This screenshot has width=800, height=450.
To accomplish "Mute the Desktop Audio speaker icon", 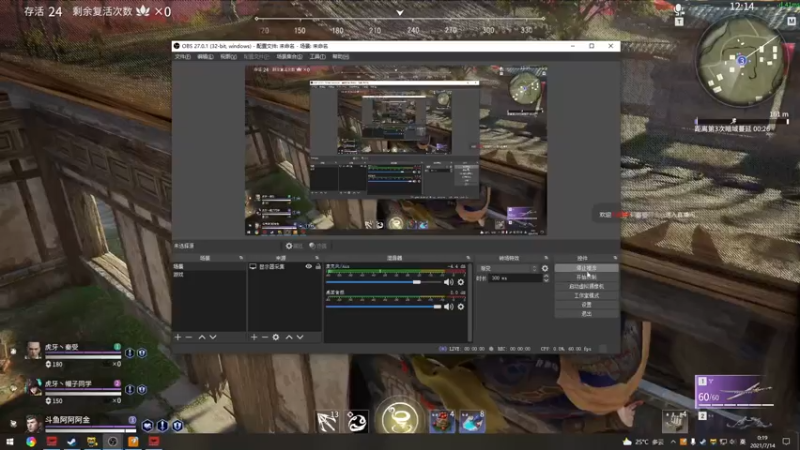I will pyautogui.click(x=448, y=307).
